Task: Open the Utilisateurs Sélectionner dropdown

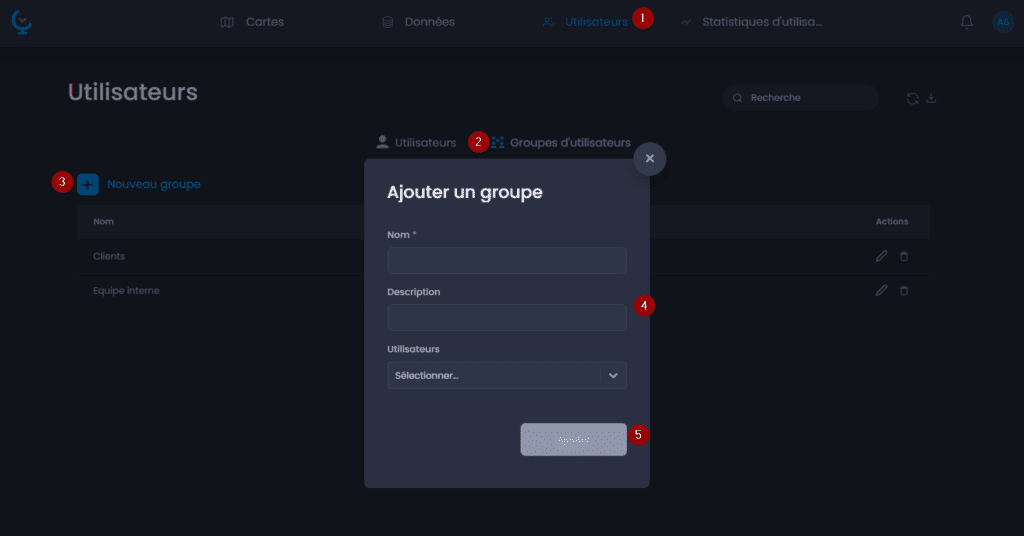Action: (x=507, y=375)
